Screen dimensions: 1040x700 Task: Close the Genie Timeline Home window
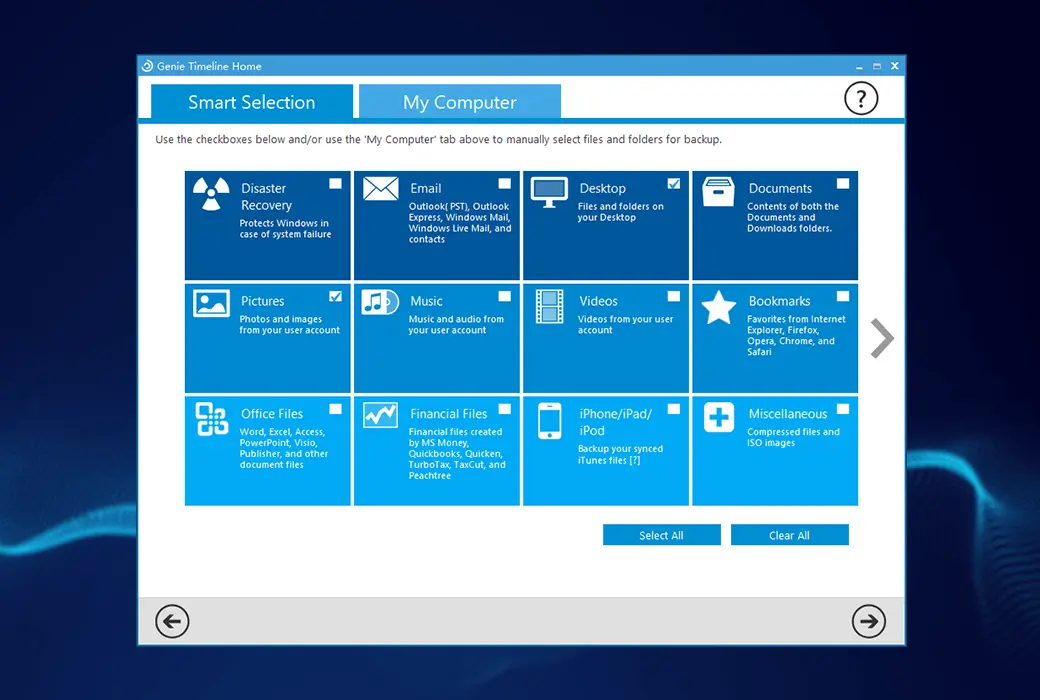pos(895,66)
